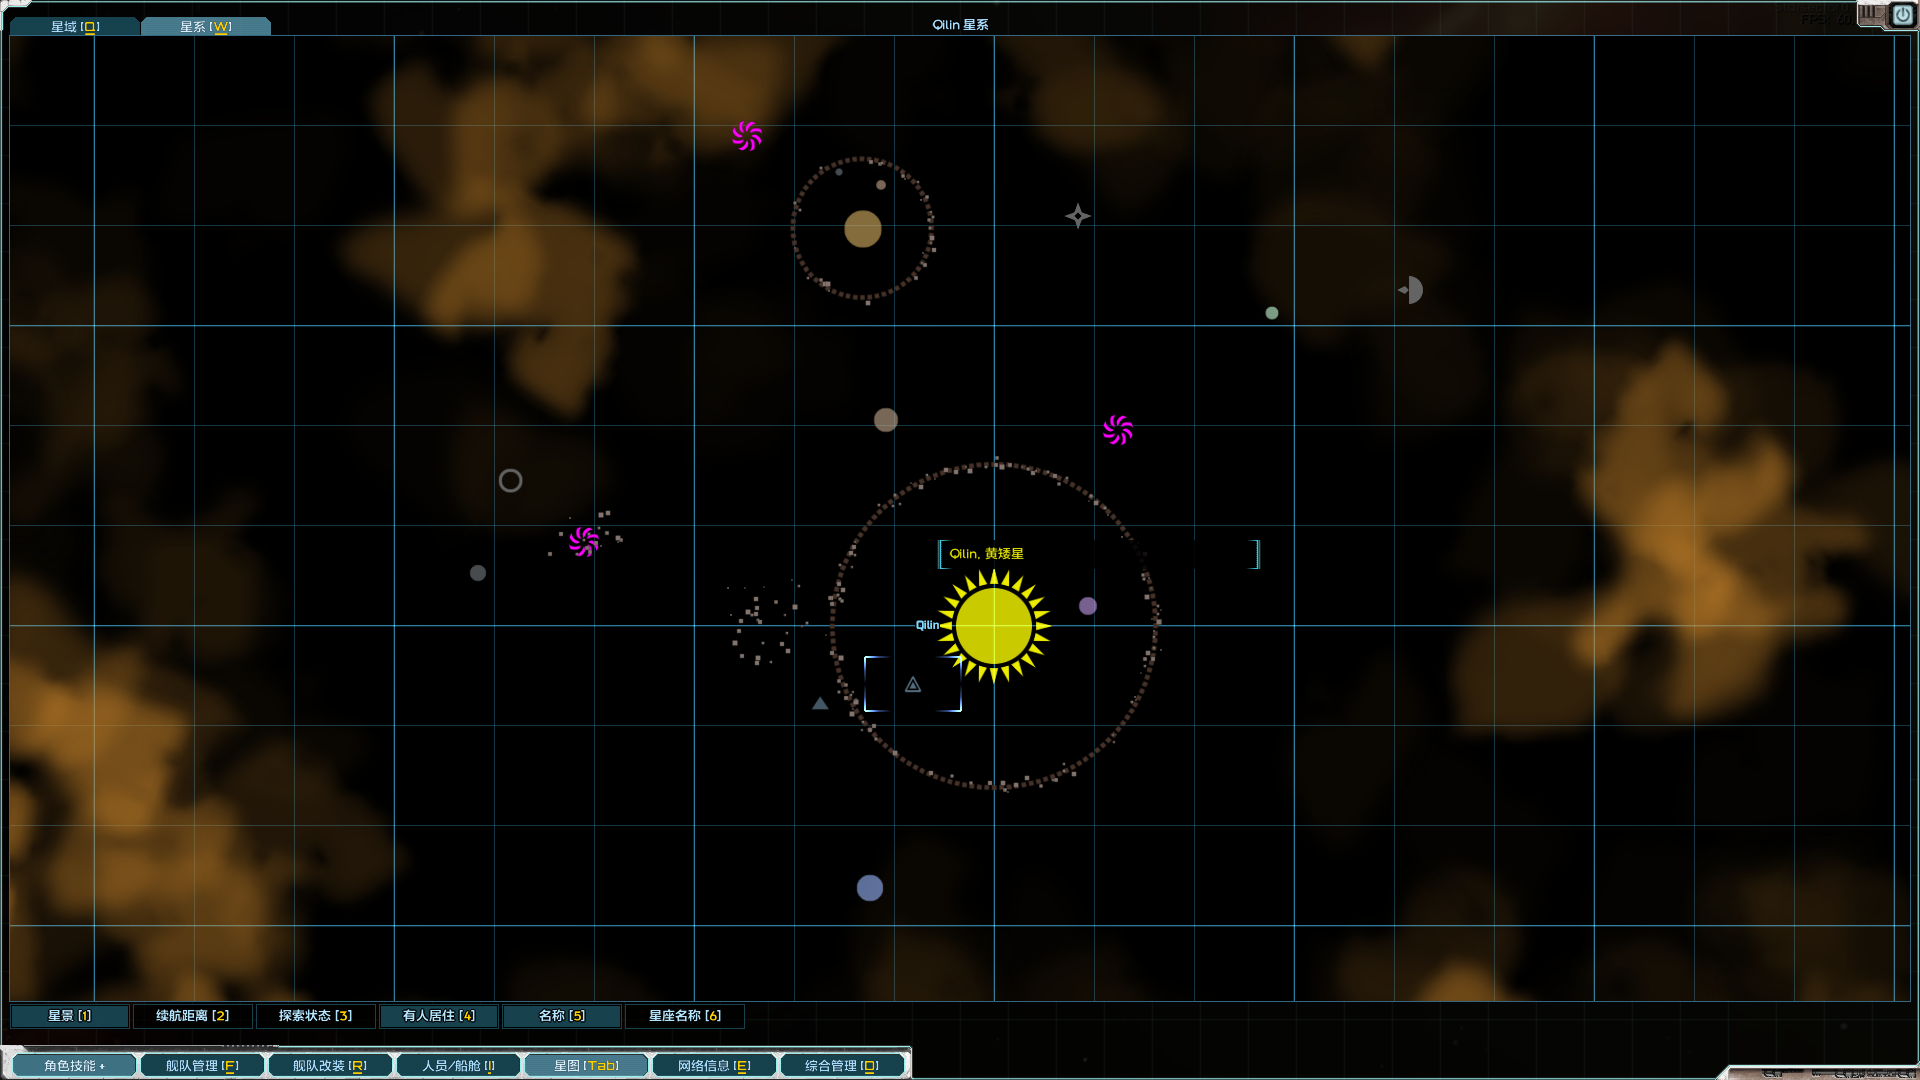Select the Qilin yellow star
The height and width of the screenshot is (1080, 1920).
point(993,626)
